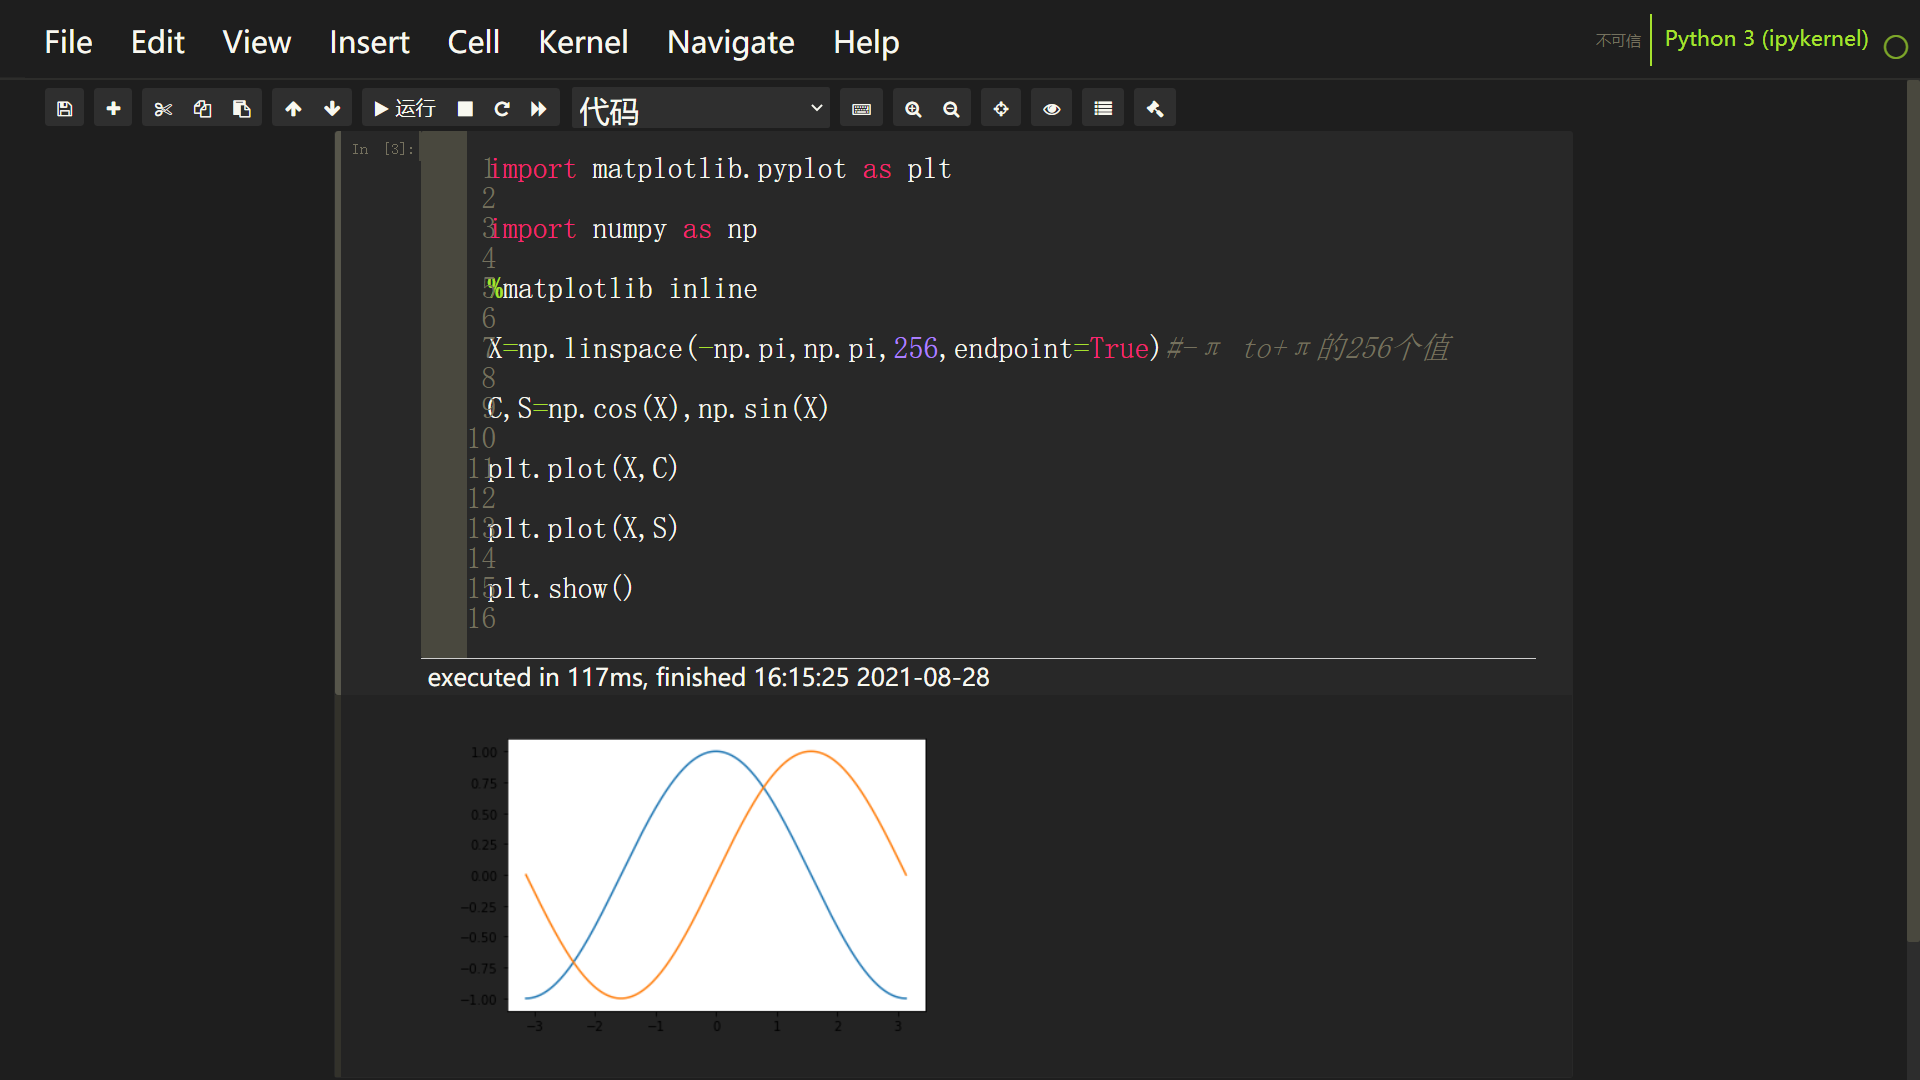This screenshot has width=1920, height=1080.
Task: Click the Restart kernel button
Action: coord(502,108)
